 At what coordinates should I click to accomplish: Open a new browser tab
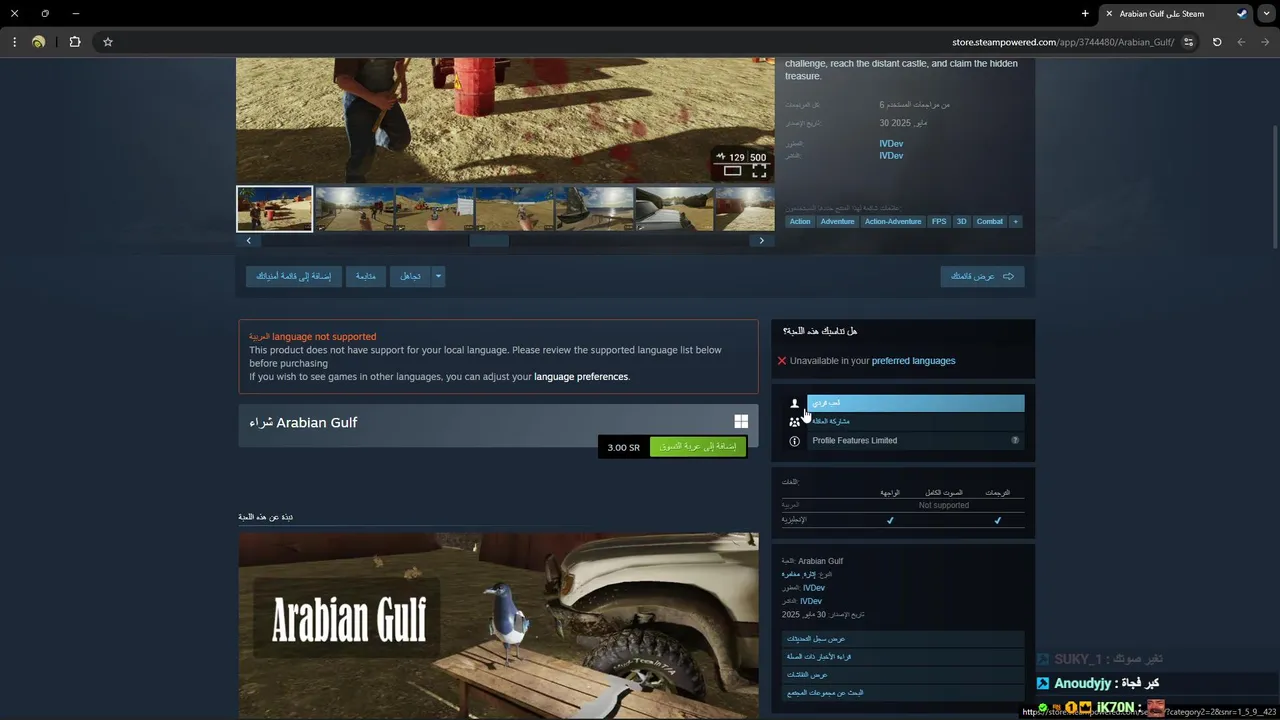point(1085,14)
